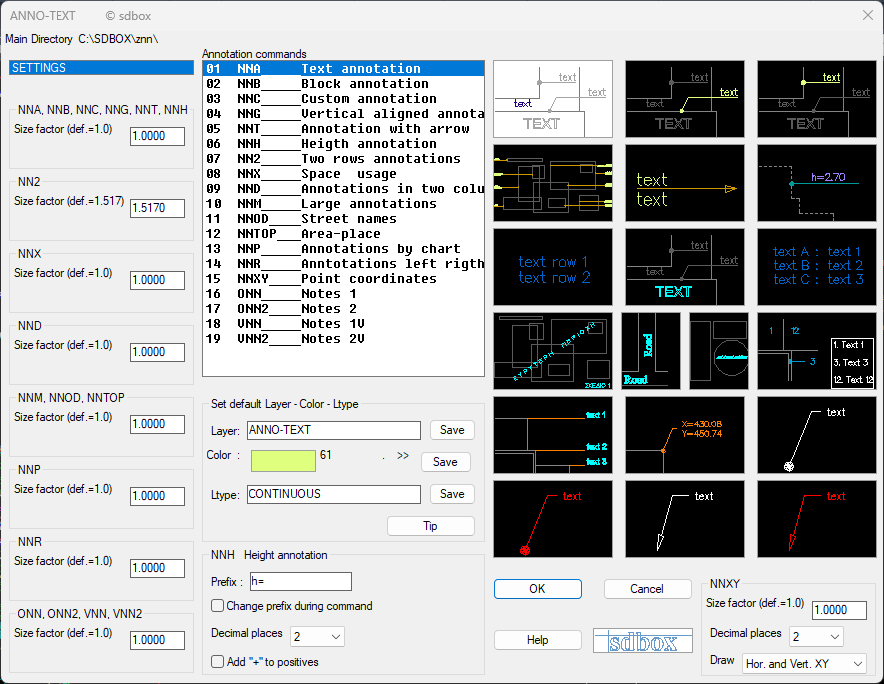
Task: Click the SETTINGS header bar
Action: coord(101,68)
